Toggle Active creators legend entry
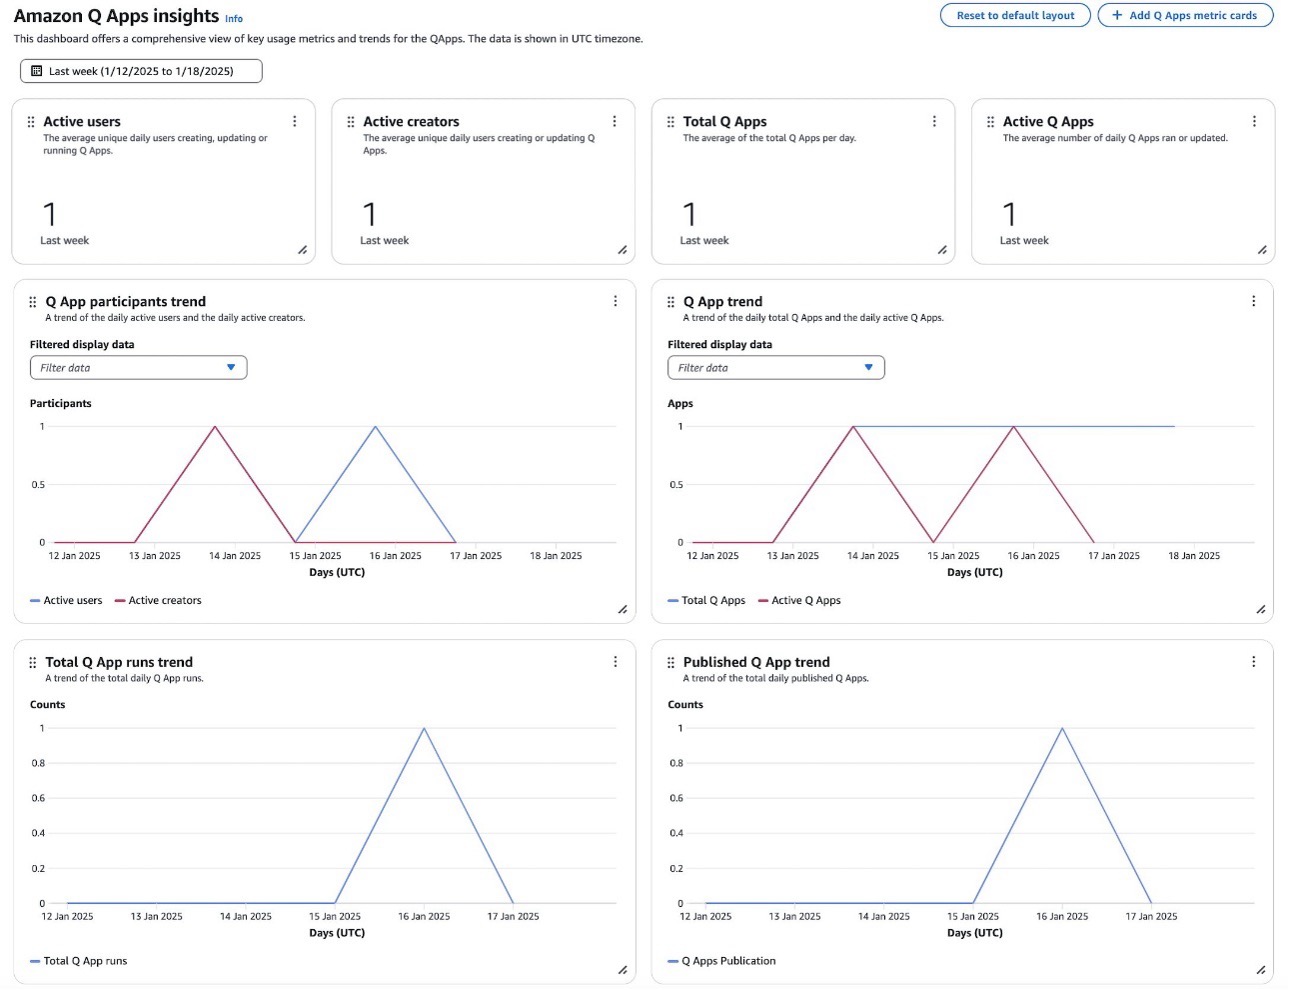The image size is (1292, 990). tap(158, 600)
